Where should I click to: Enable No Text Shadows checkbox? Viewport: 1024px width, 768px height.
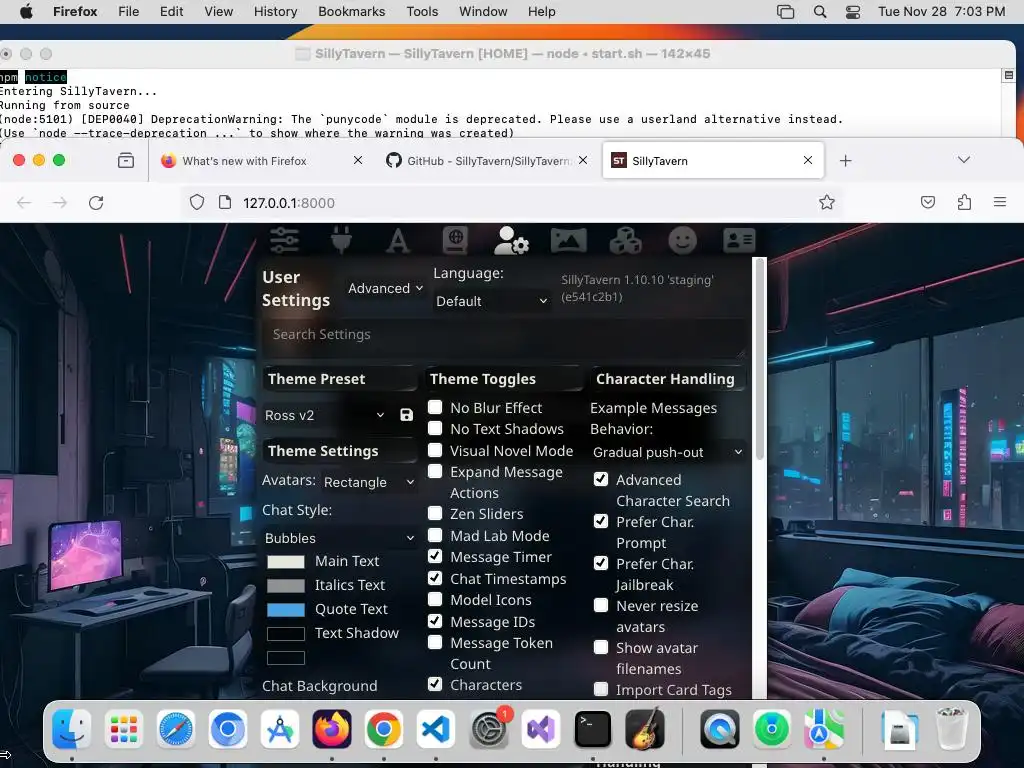pos(435,428)
